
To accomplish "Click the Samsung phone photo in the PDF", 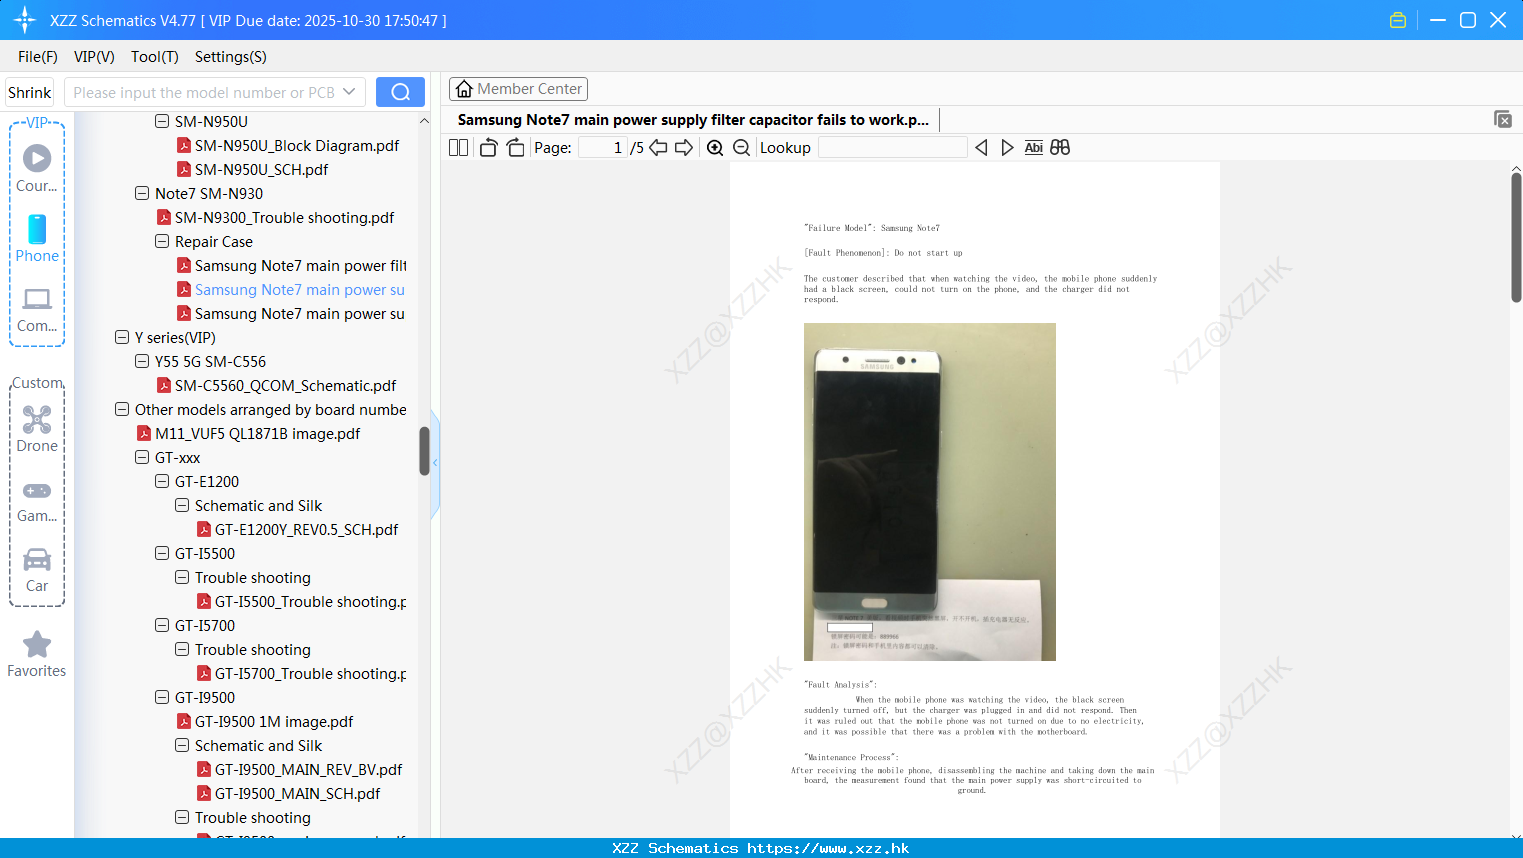I will (x=930, y=491).
